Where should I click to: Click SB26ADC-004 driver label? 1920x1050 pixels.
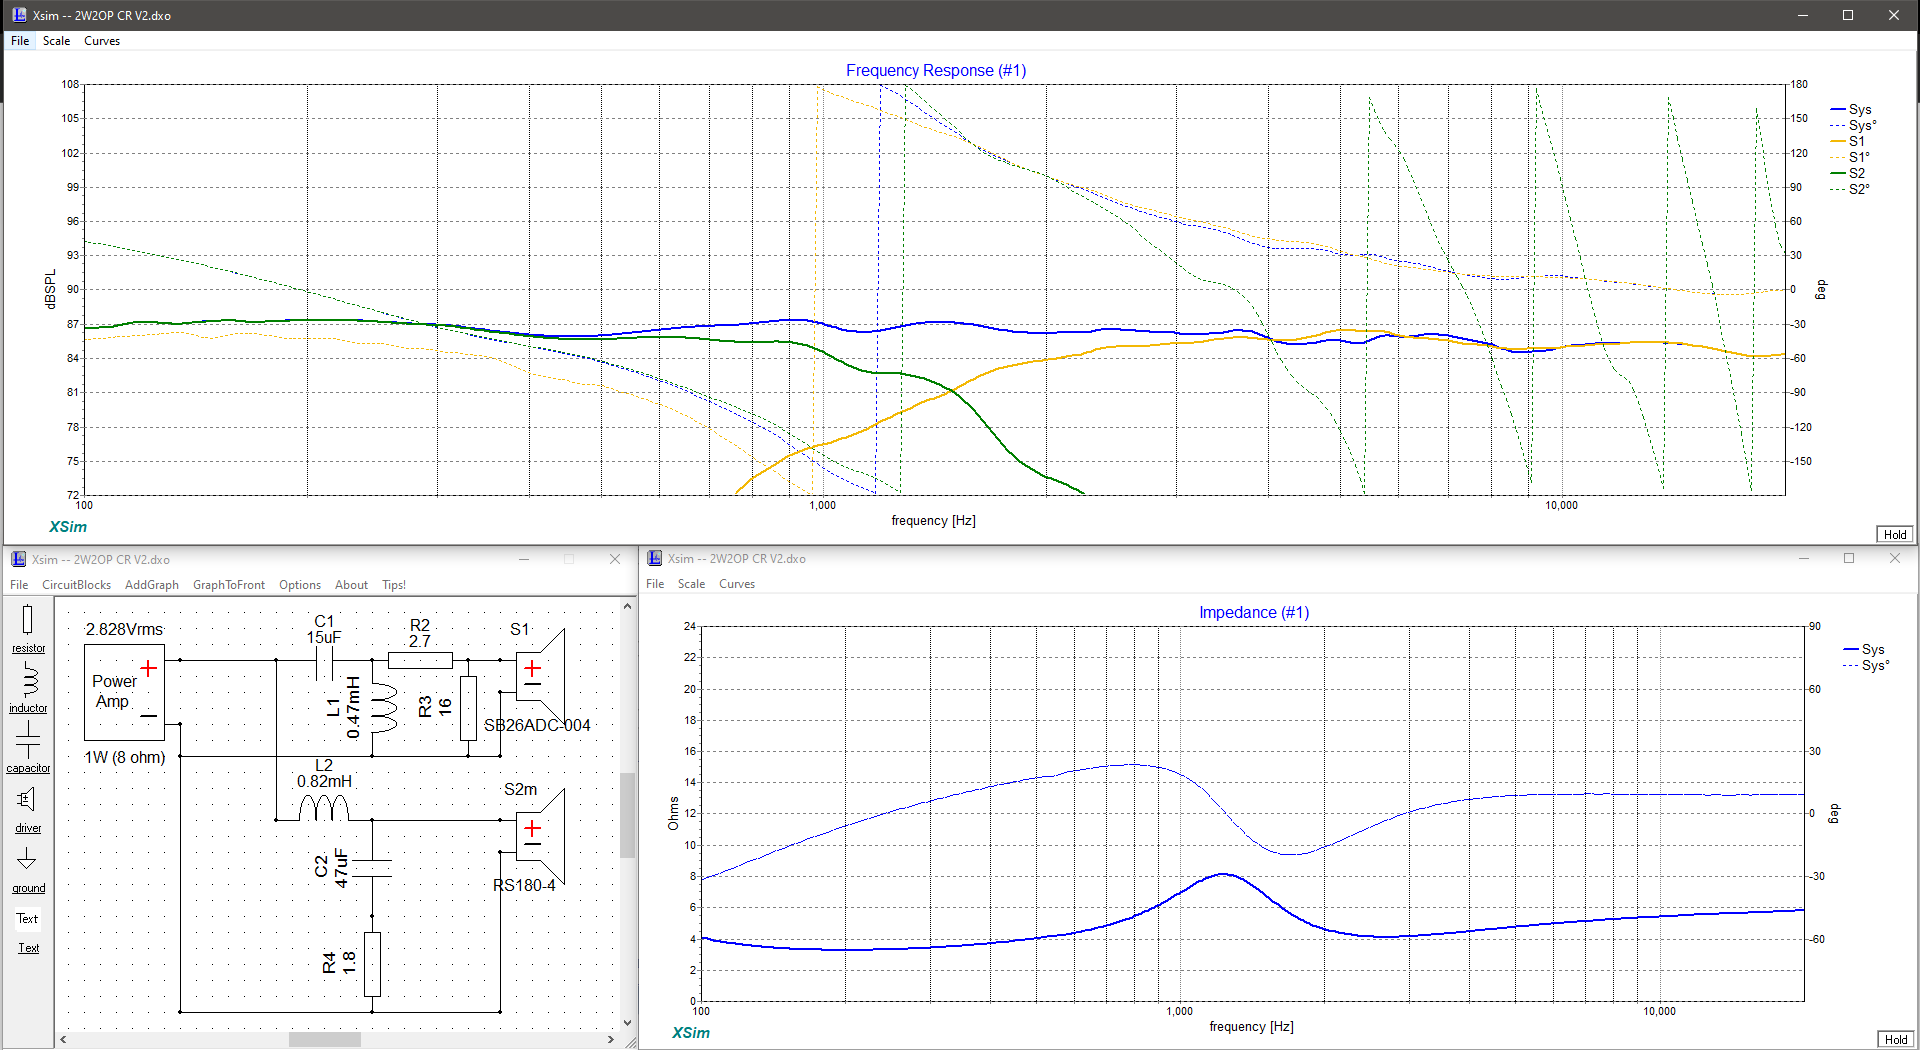click(537, 725)
